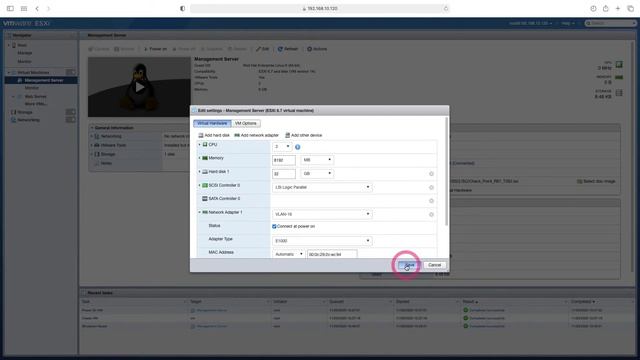
Task: Open Networking in the Navigator
Action: coord(28,120)
